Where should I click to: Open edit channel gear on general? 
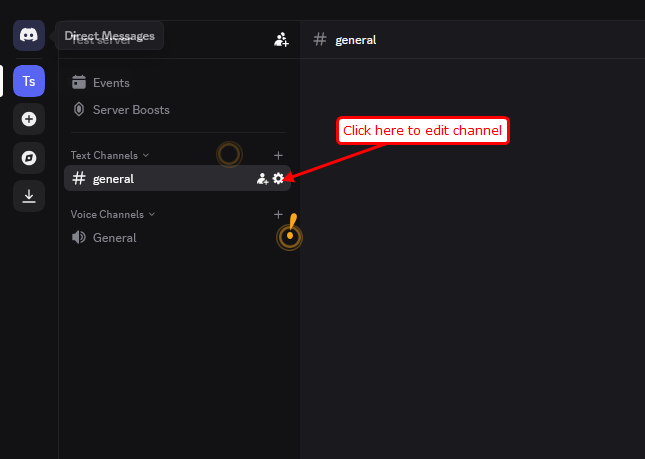(278, 178)
